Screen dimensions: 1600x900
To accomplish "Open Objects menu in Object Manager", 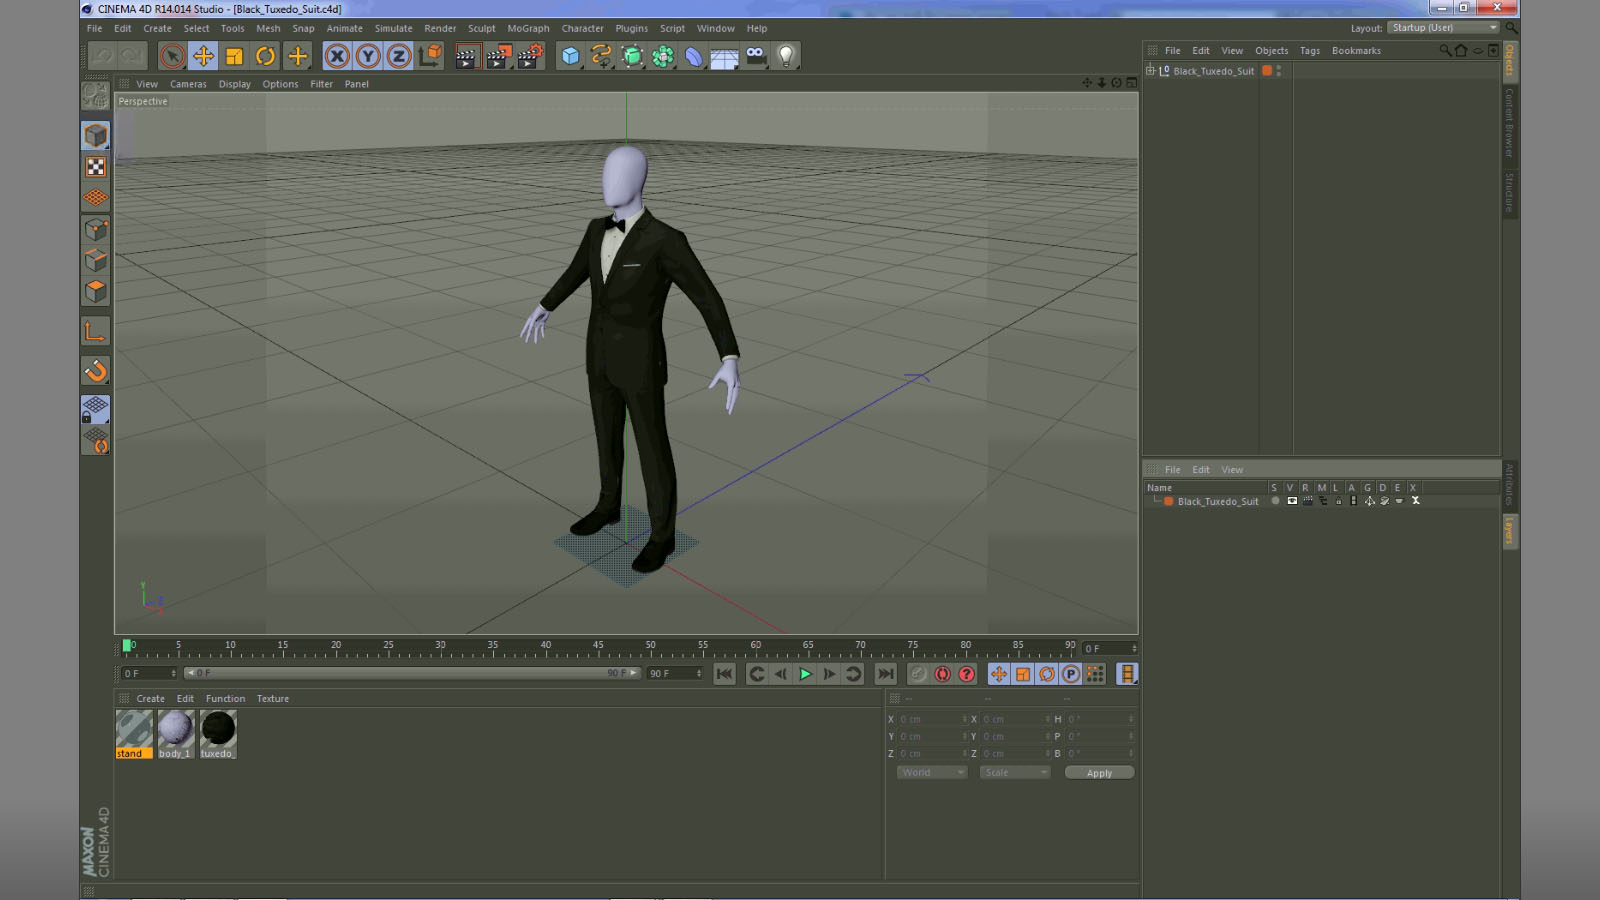I will [1272, 50].
